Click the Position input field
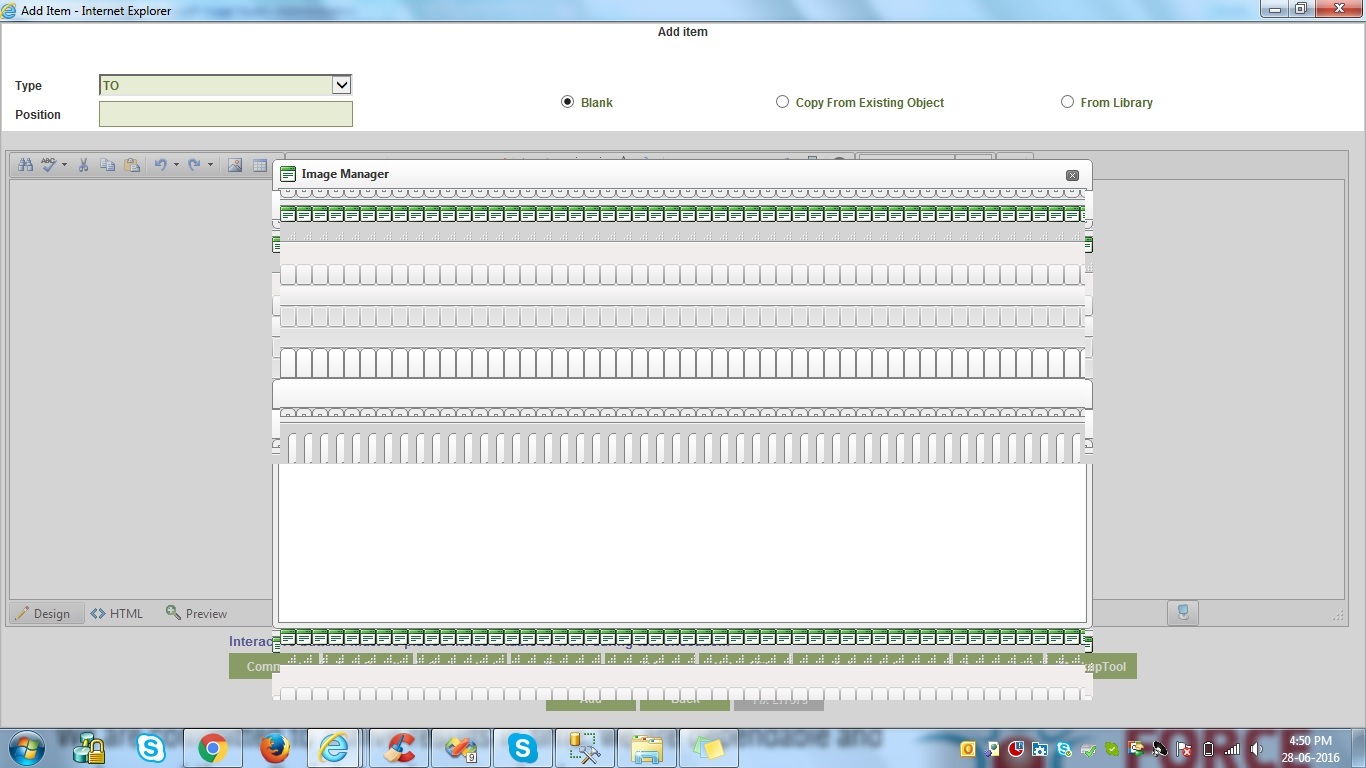Viewport: 1366px width, 768px height. tap(226, 114)
